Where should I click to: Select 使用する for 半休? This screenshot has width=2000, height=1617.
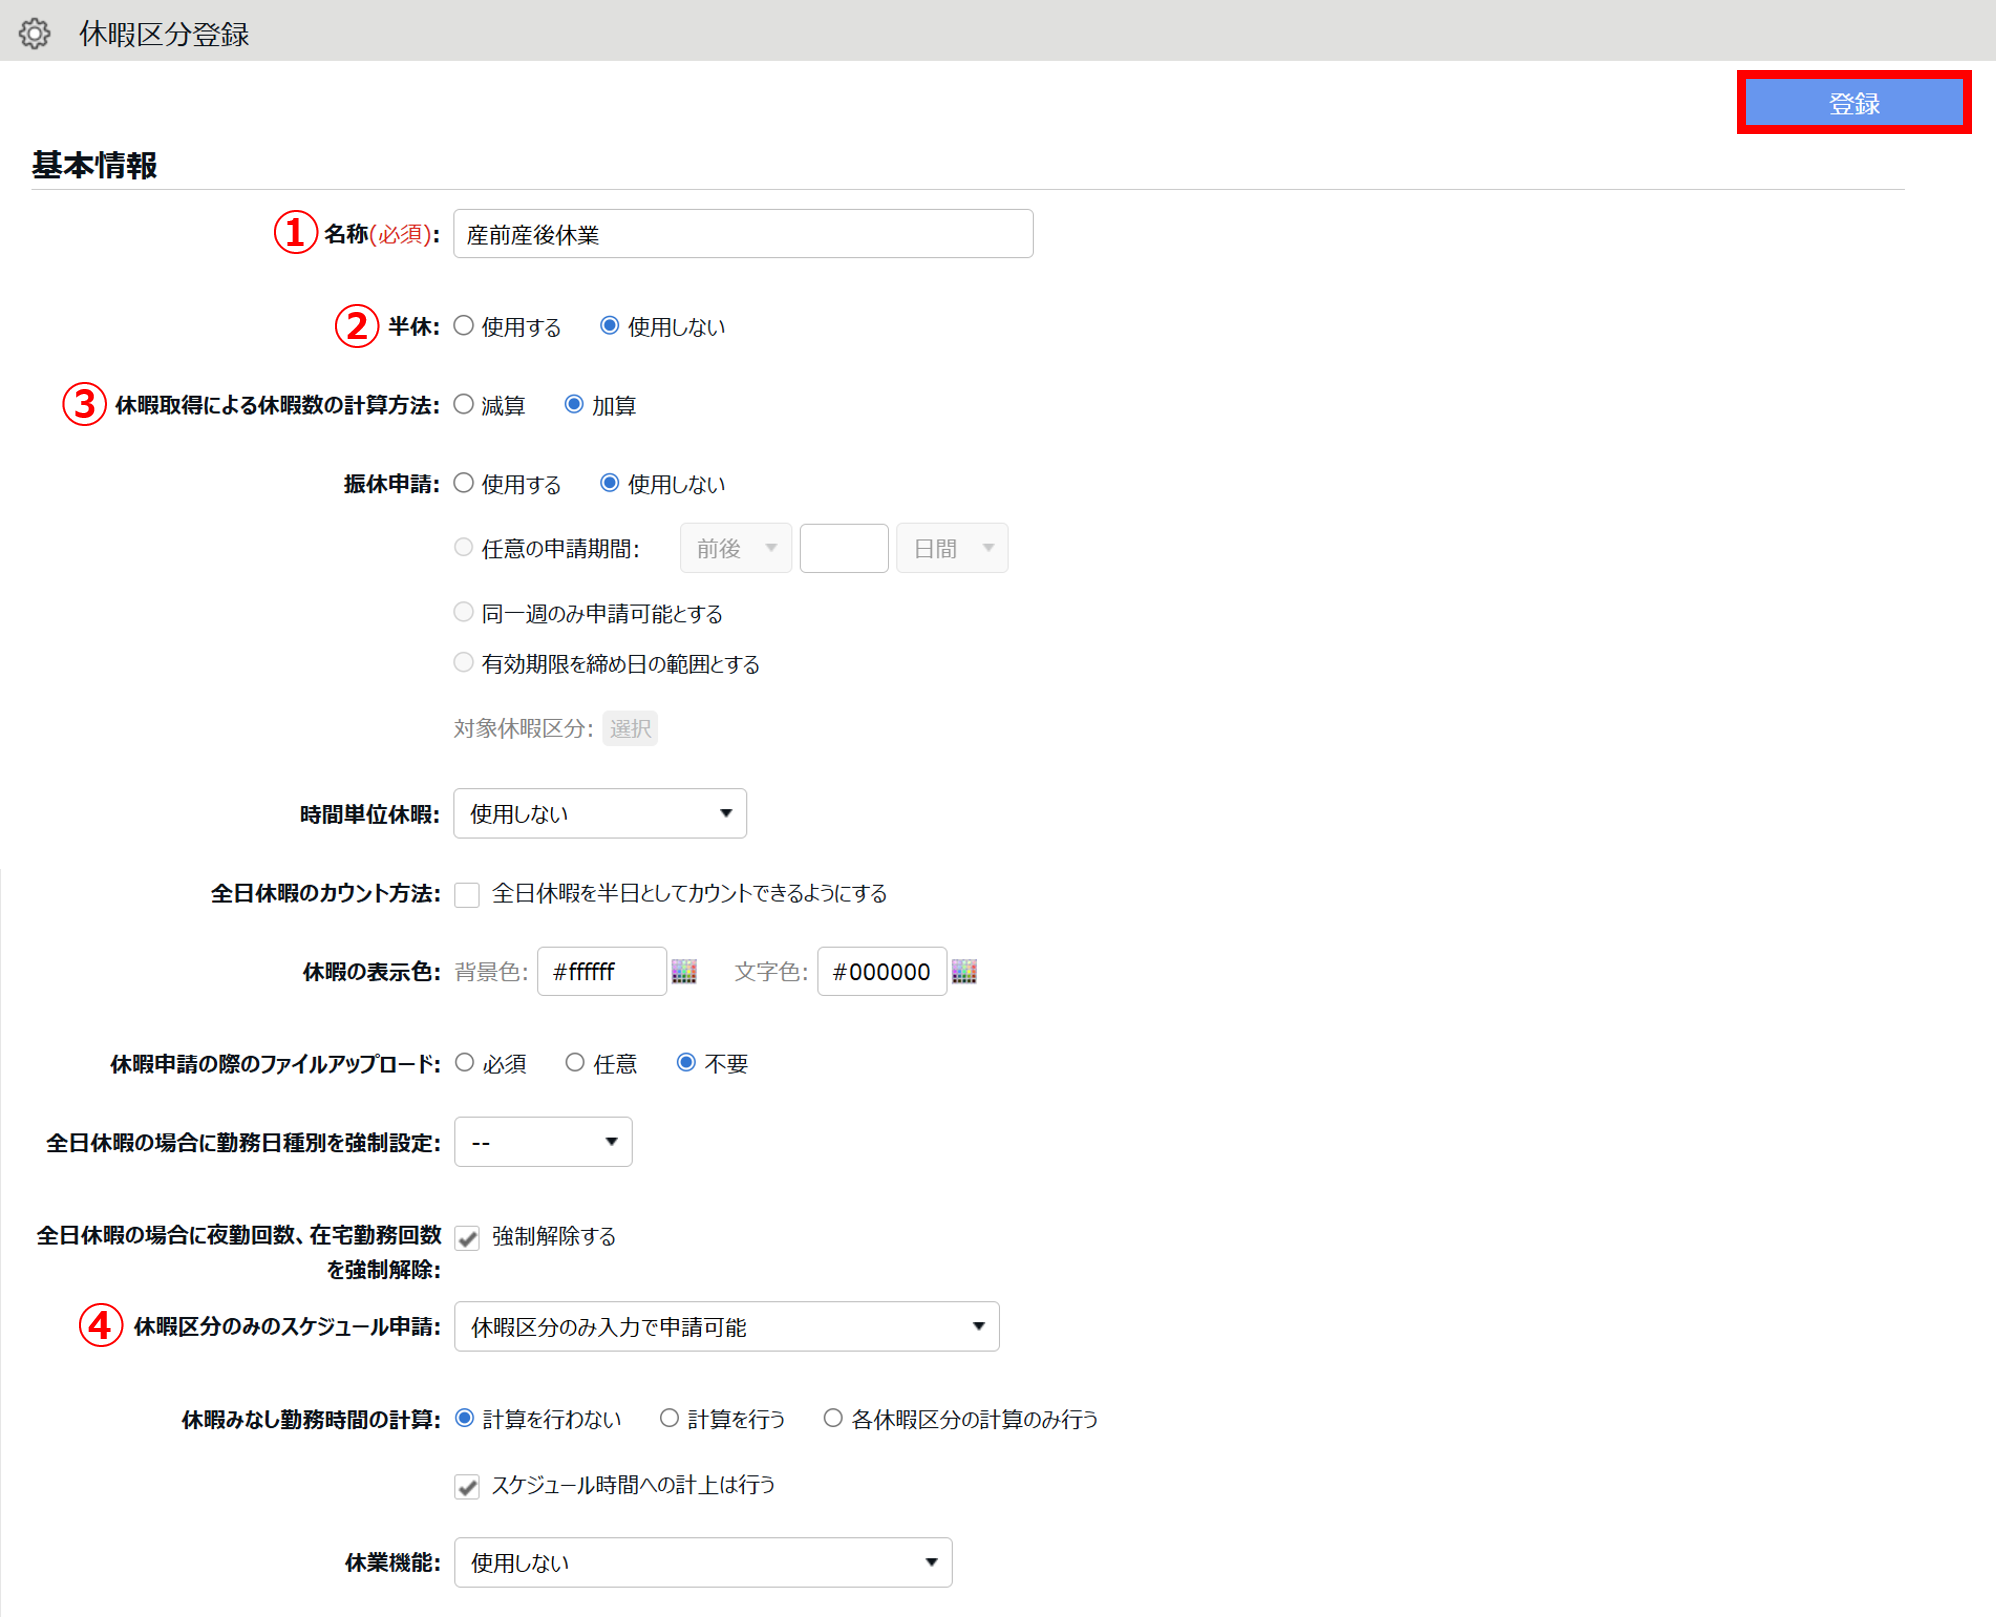click(x=464, y=326)
